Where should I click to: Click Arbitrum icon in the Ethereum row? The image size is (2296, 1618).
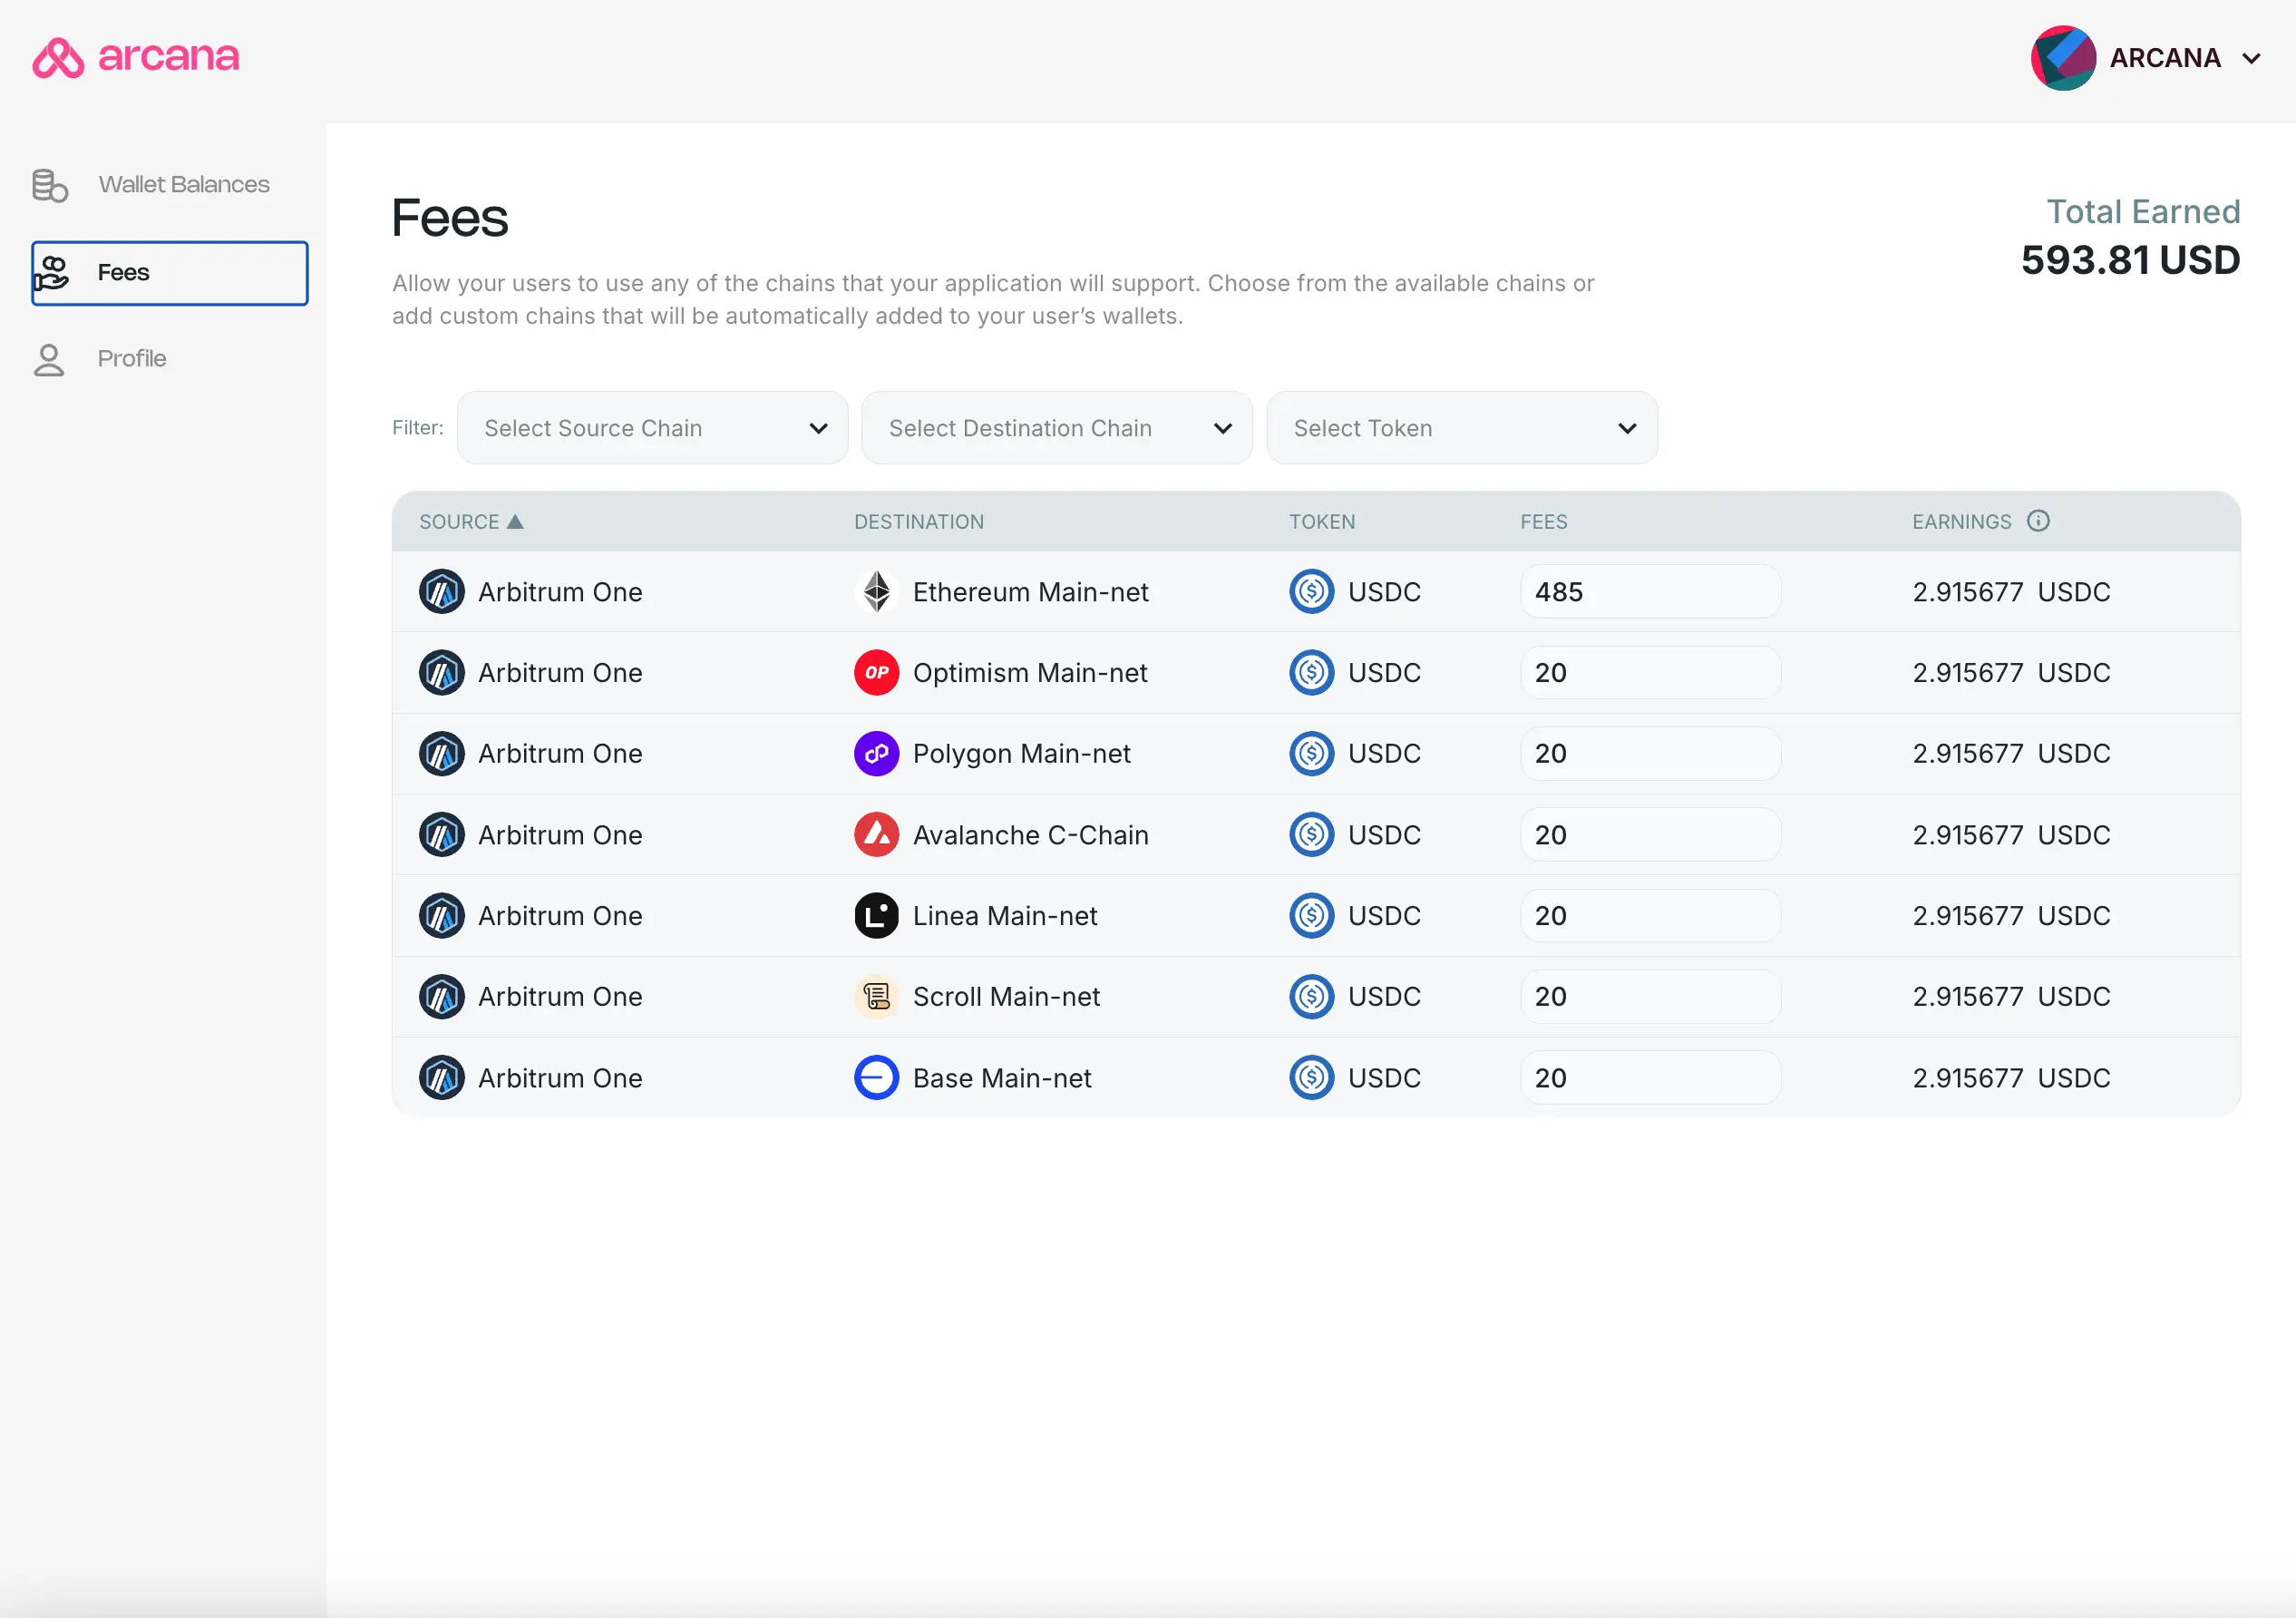click(x=442, y=592)
